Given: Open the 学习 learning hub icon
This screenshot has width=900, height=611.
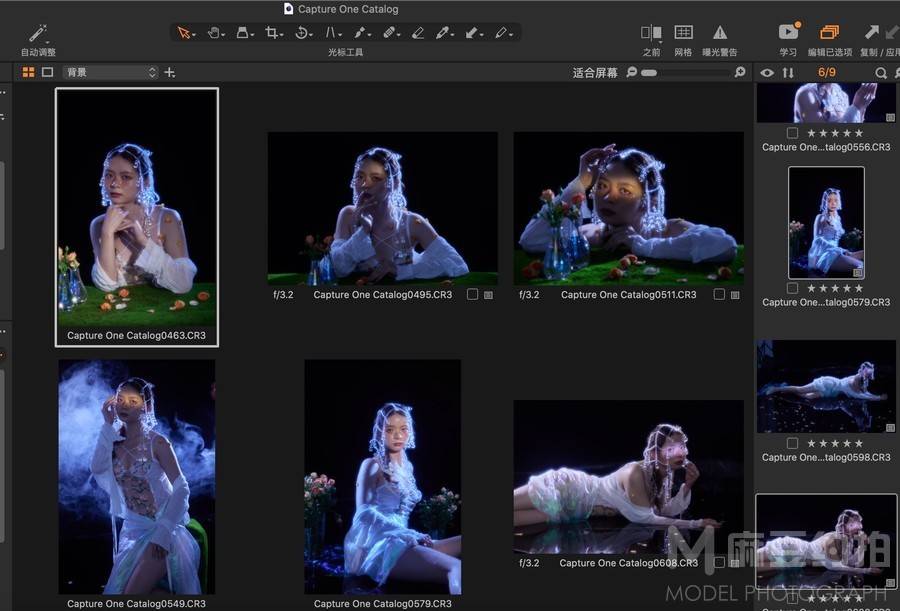Looking at the screenshot, I should click(789, 31).
